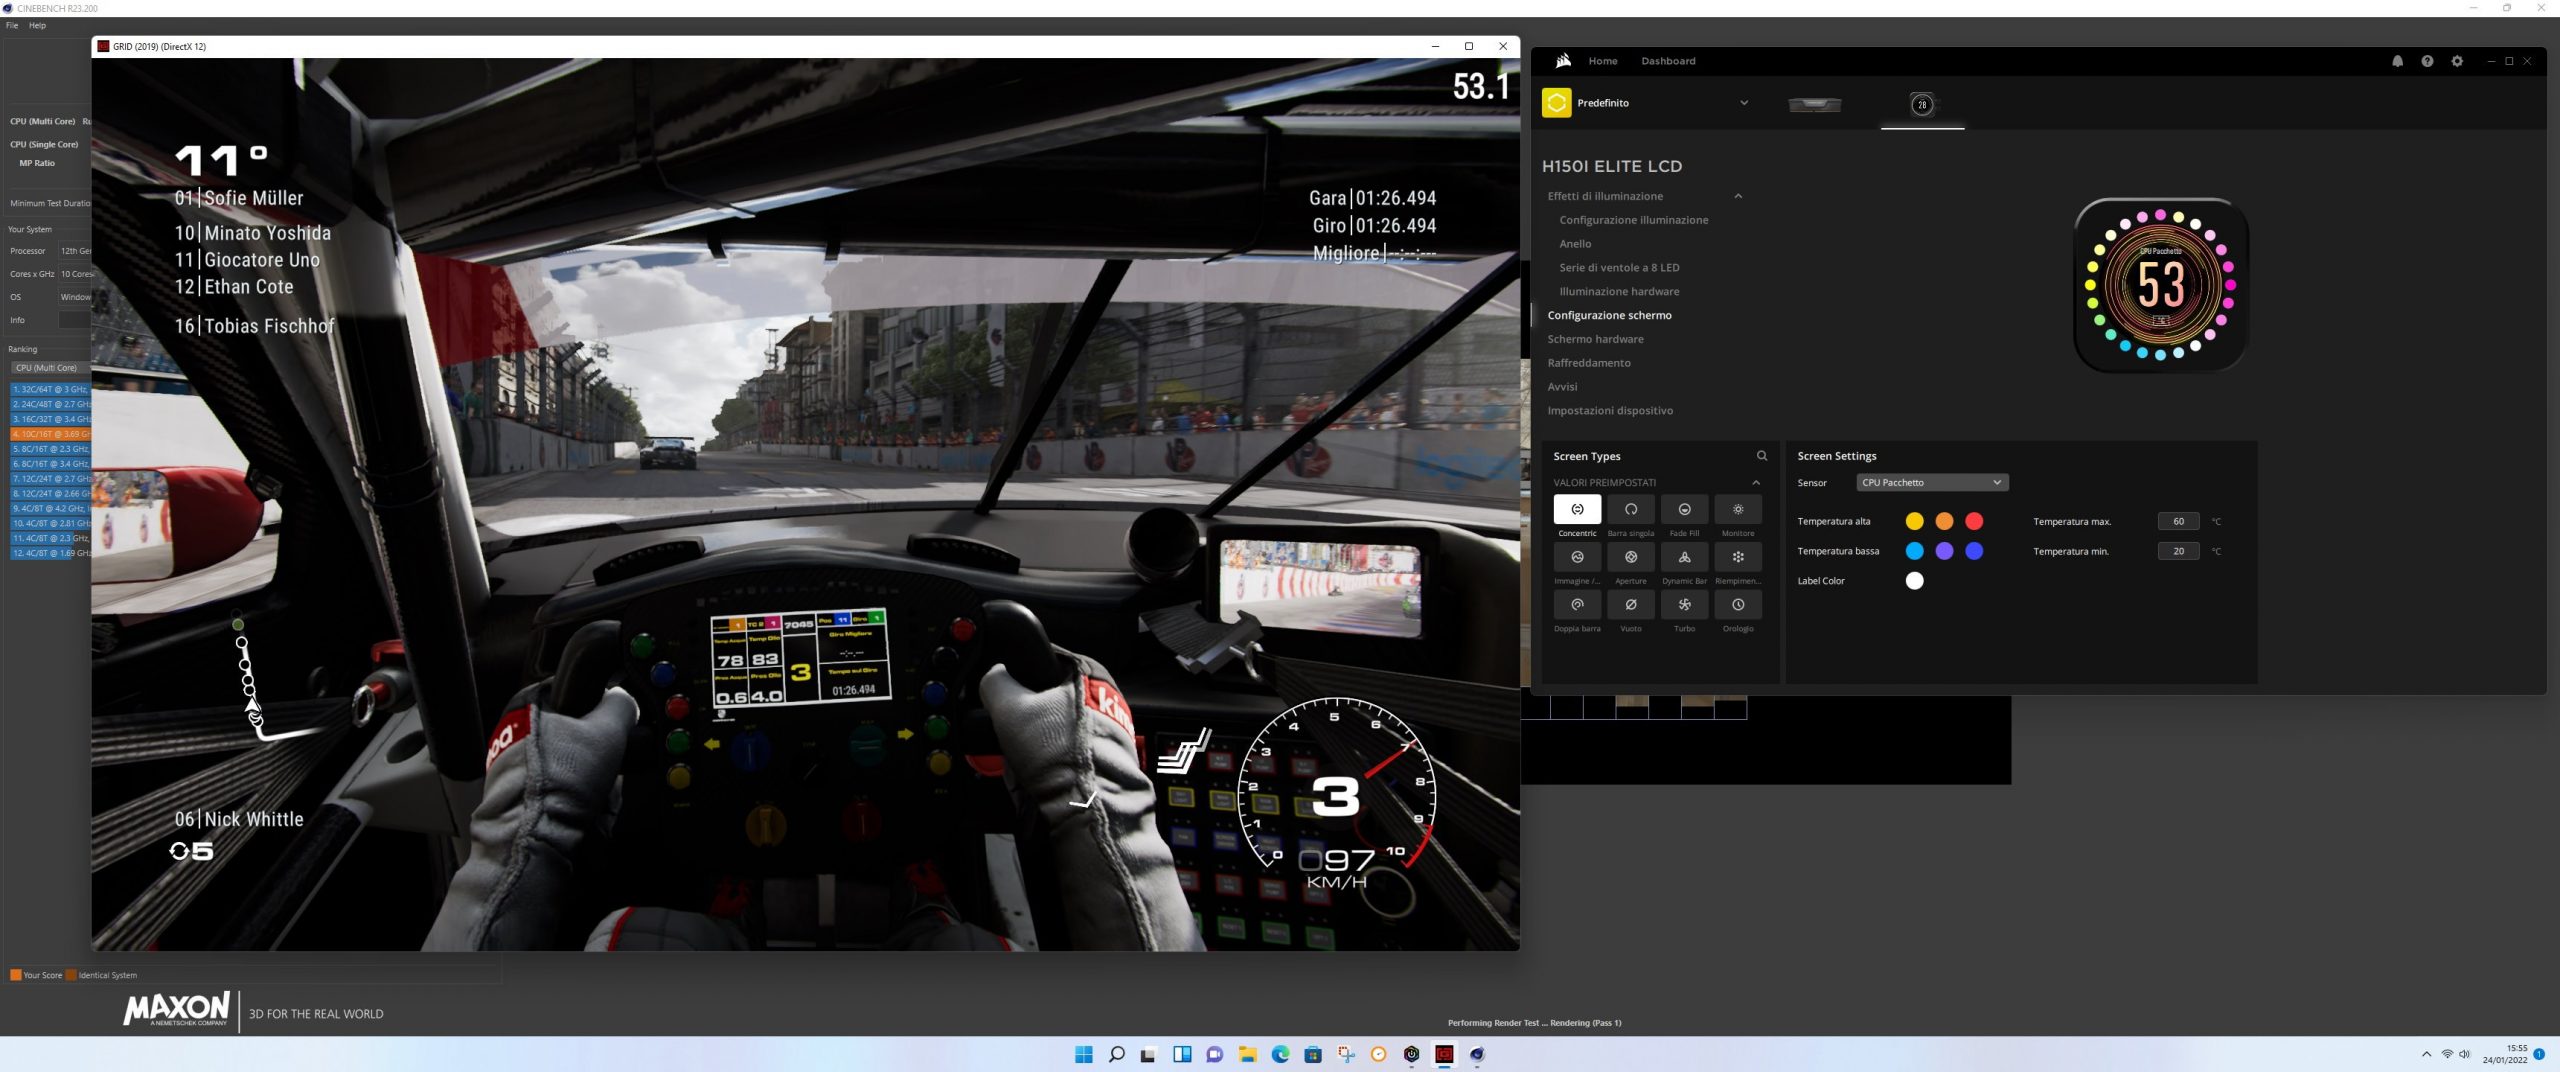Change yellow Temperatura alta color swatch
This screenshot has height=1072, width=2560.
click(x=1914, y=521)
